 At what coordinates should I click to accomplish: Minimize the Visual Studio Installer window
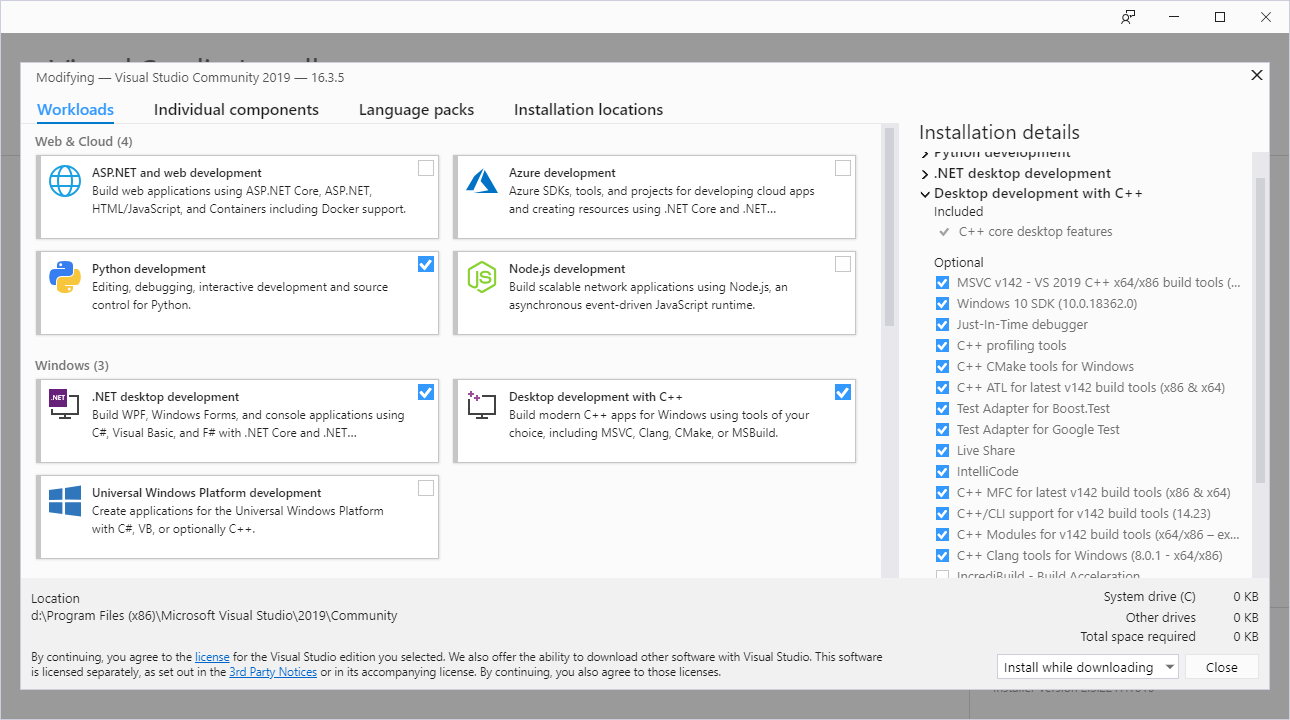coord(1174,17)
